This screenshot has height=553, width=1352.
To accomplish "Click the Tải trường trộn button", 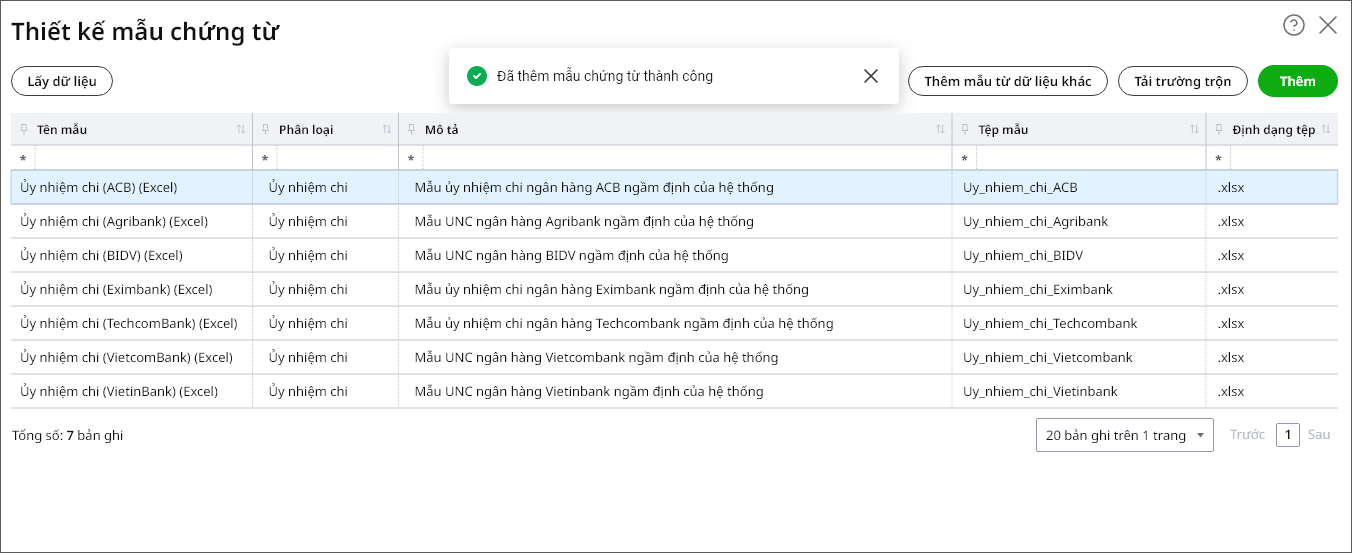I will tap(1183, 81).
